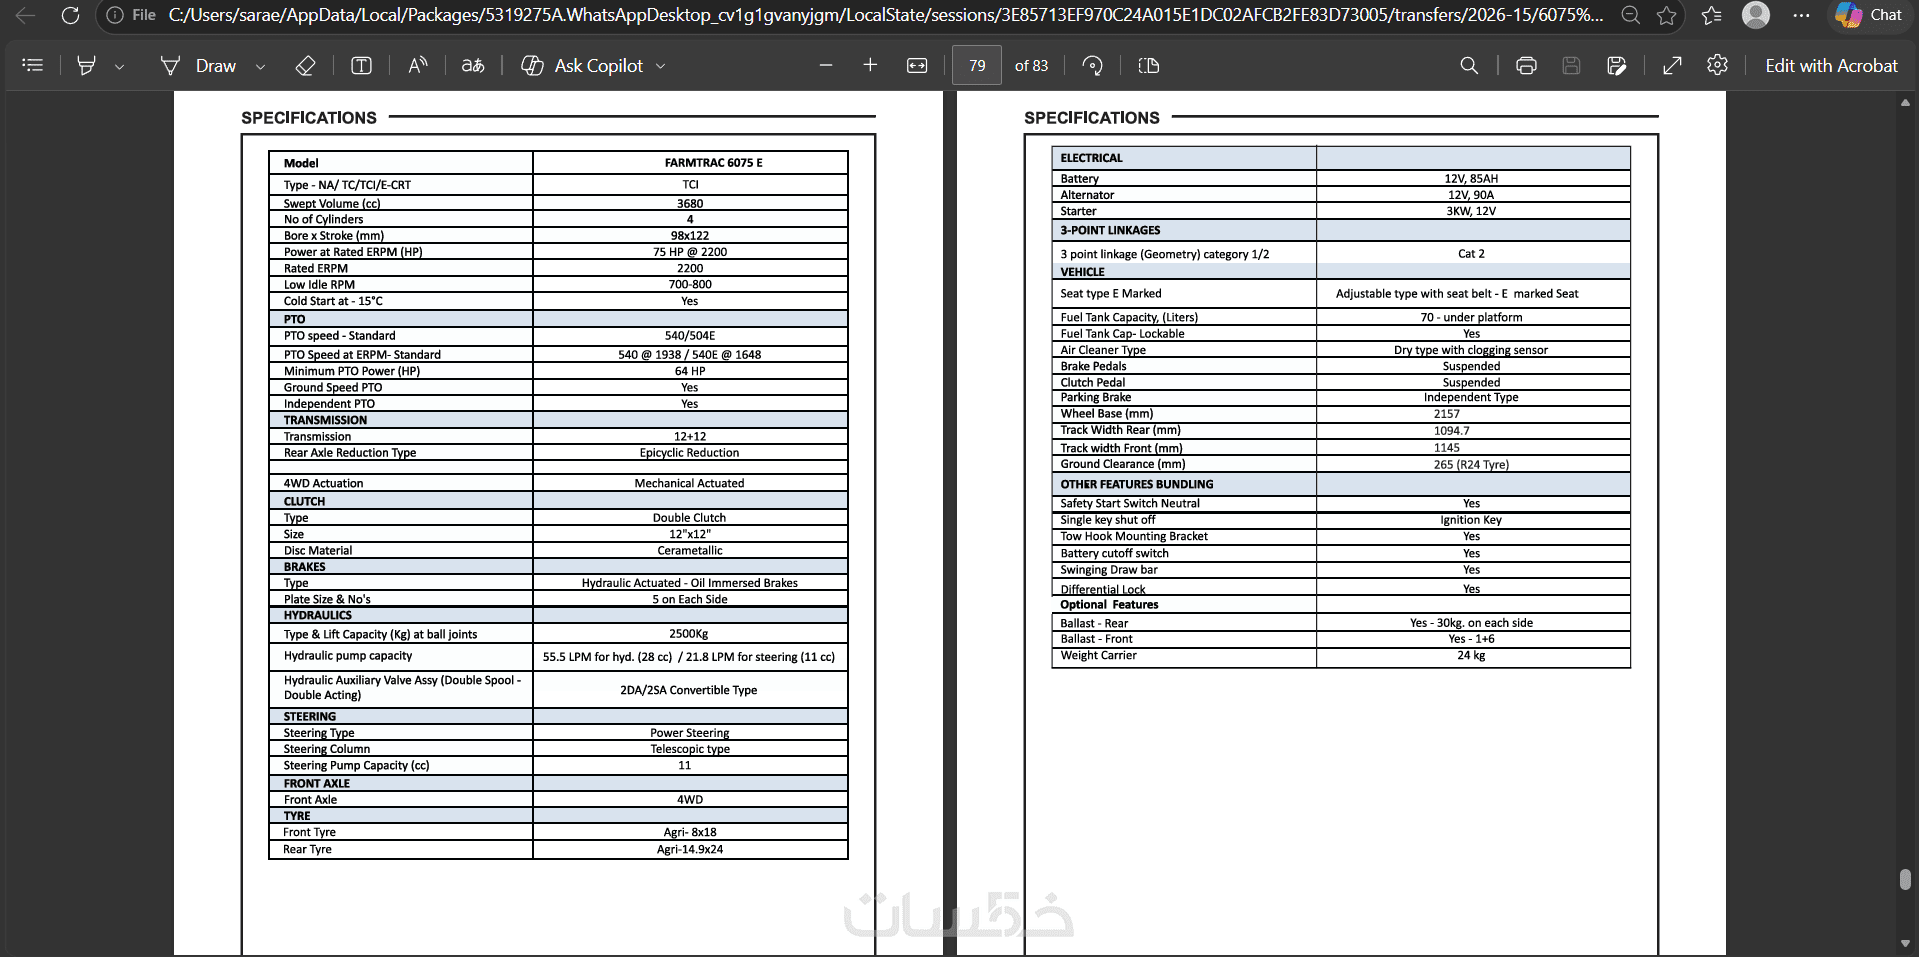Add this page to favorites
Viewport: 1919px width, 957px height.
coord(1666,15)
